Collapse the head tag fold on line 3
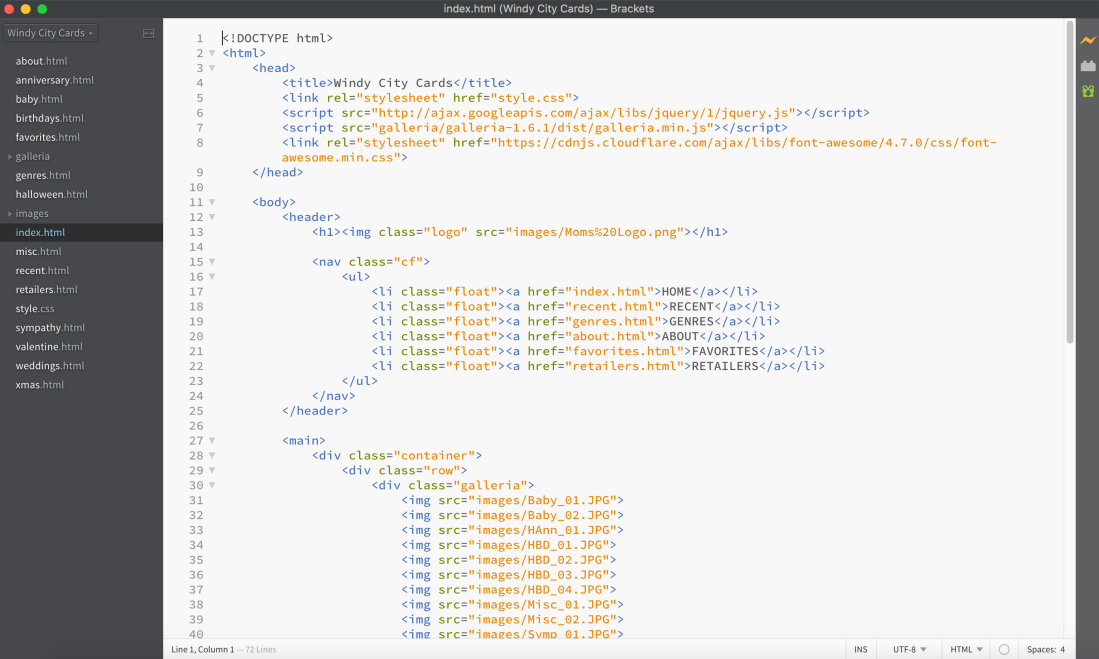The image size is (1099, 659). click(x=212, y=68)
